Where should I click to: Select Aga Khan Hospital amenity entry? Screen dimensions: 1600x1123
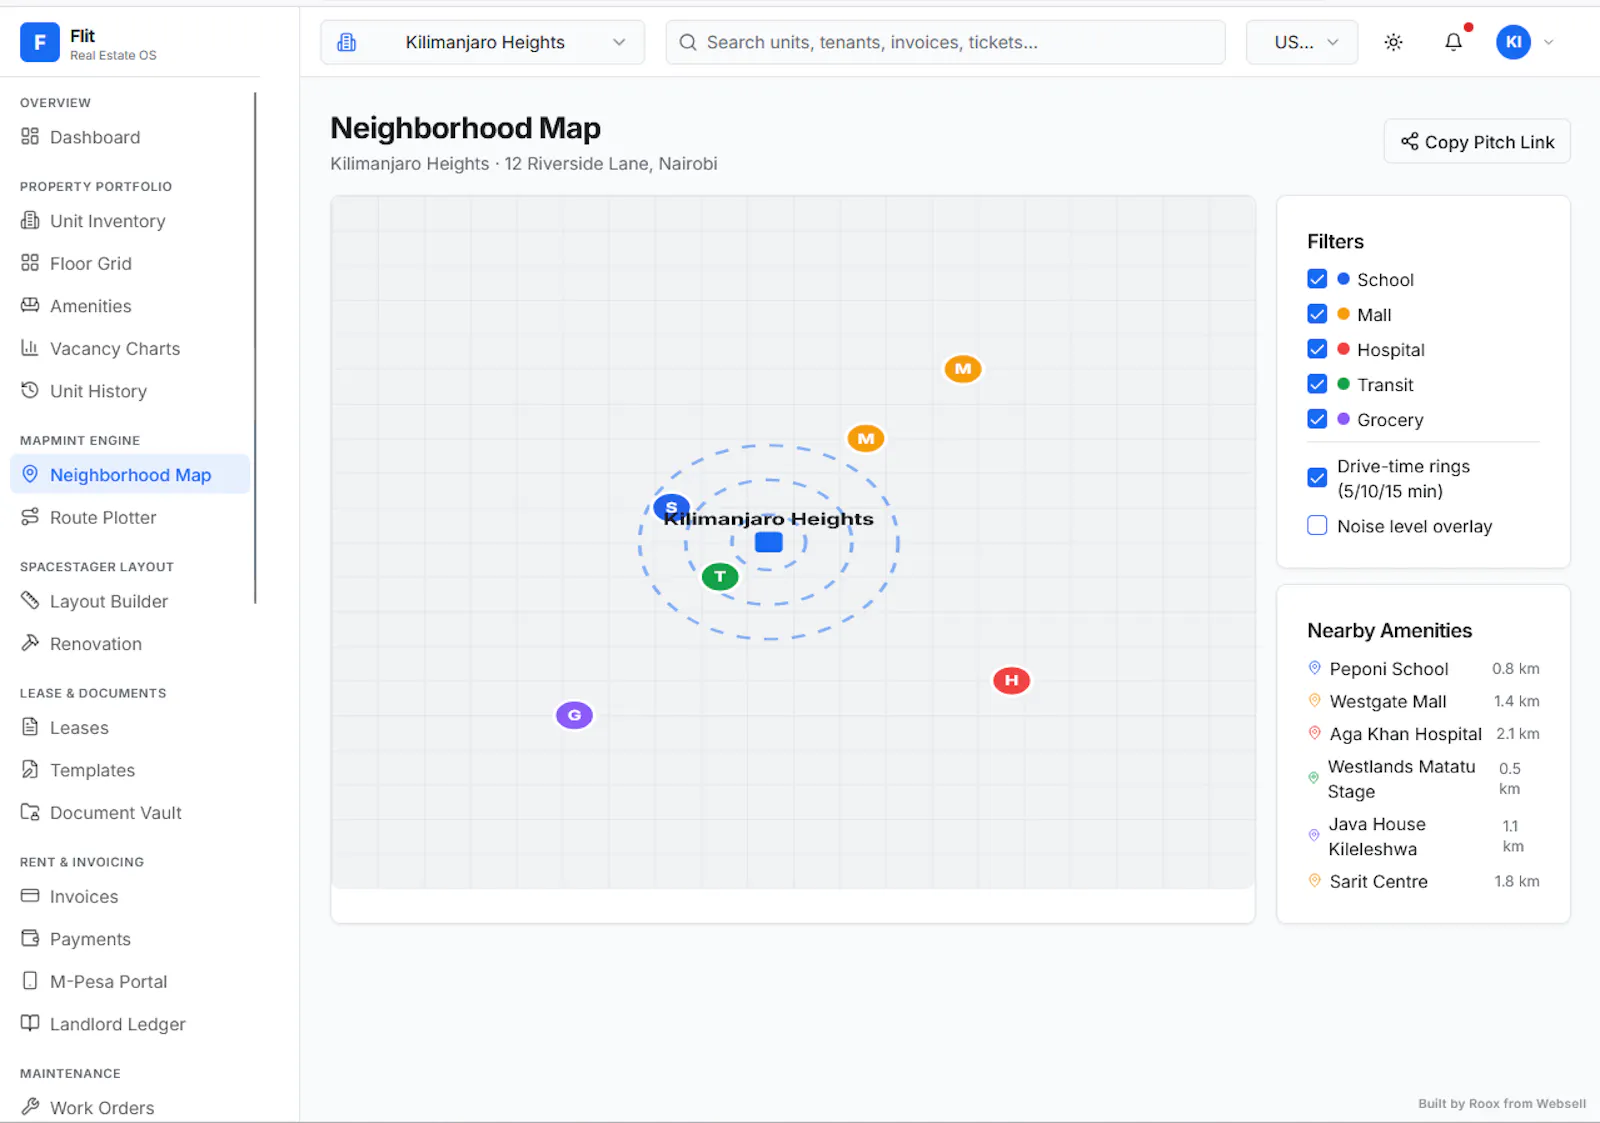click(x=1423, y=733)
